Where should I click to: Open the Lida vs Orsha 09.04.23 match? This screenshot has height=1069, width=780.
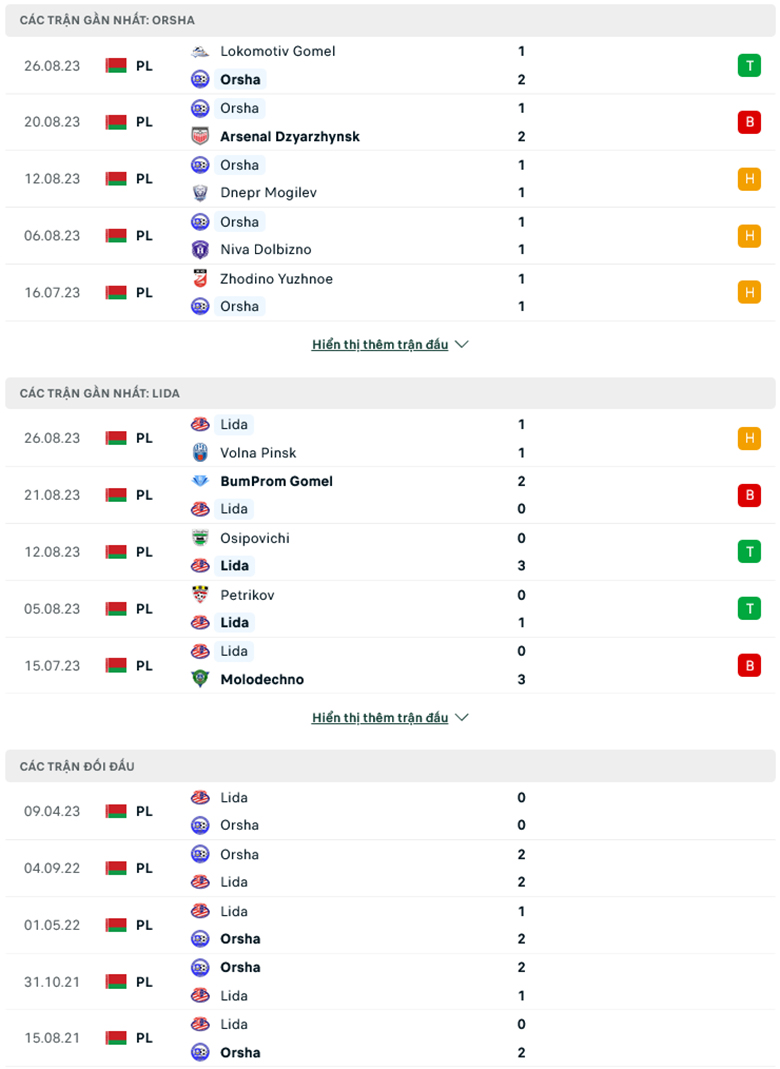click(x=380, y=811)
